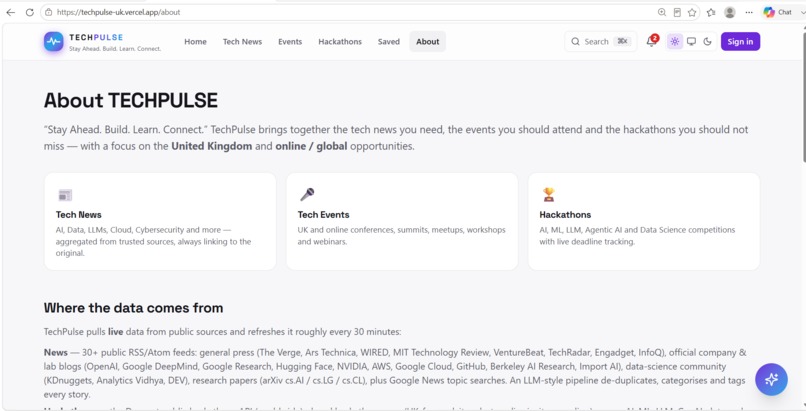Click the trophy icon on Hackathons card

548,194
